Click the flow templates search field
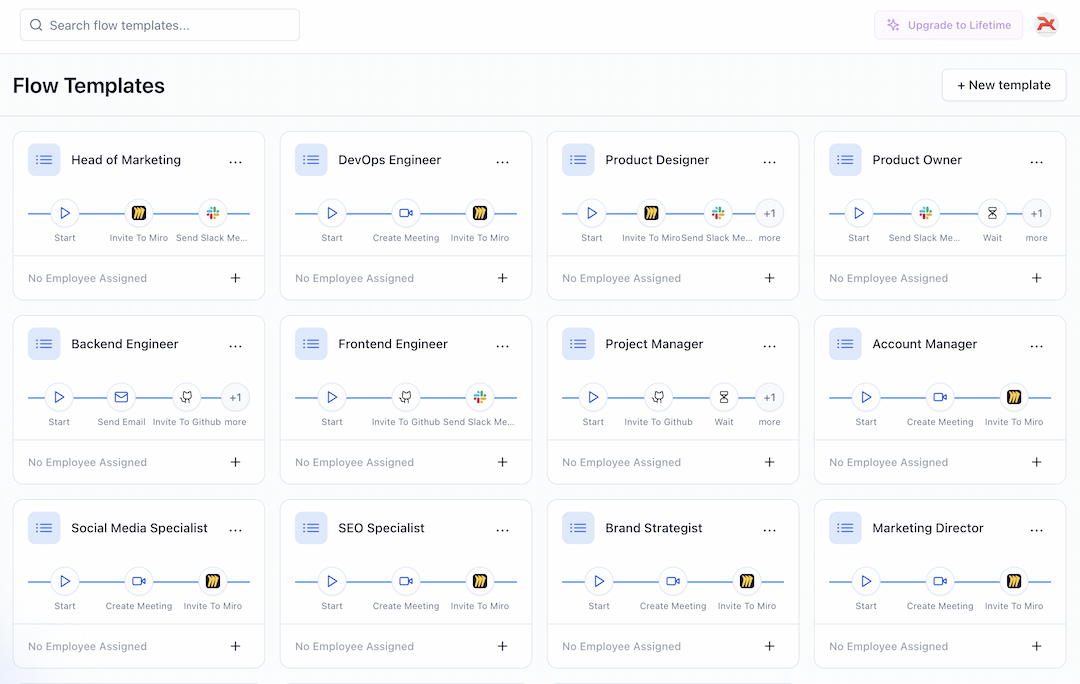Screen dimensions: 1080x684 159,24
